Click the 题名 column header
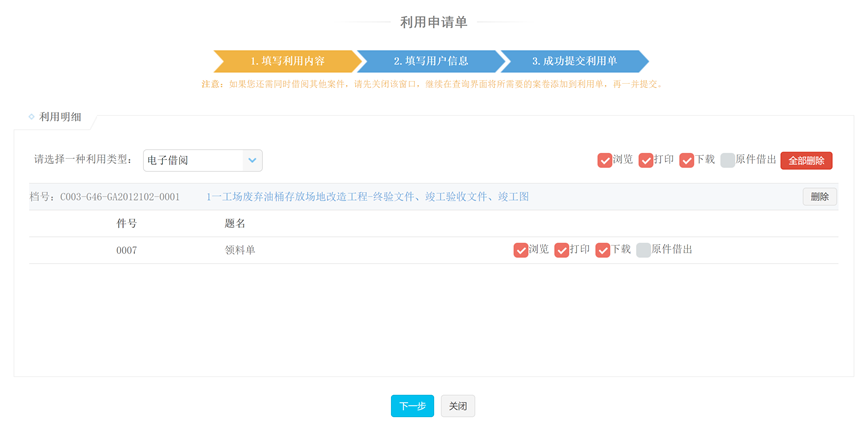Screen dimensions: 865x421 tap(235, 223)
